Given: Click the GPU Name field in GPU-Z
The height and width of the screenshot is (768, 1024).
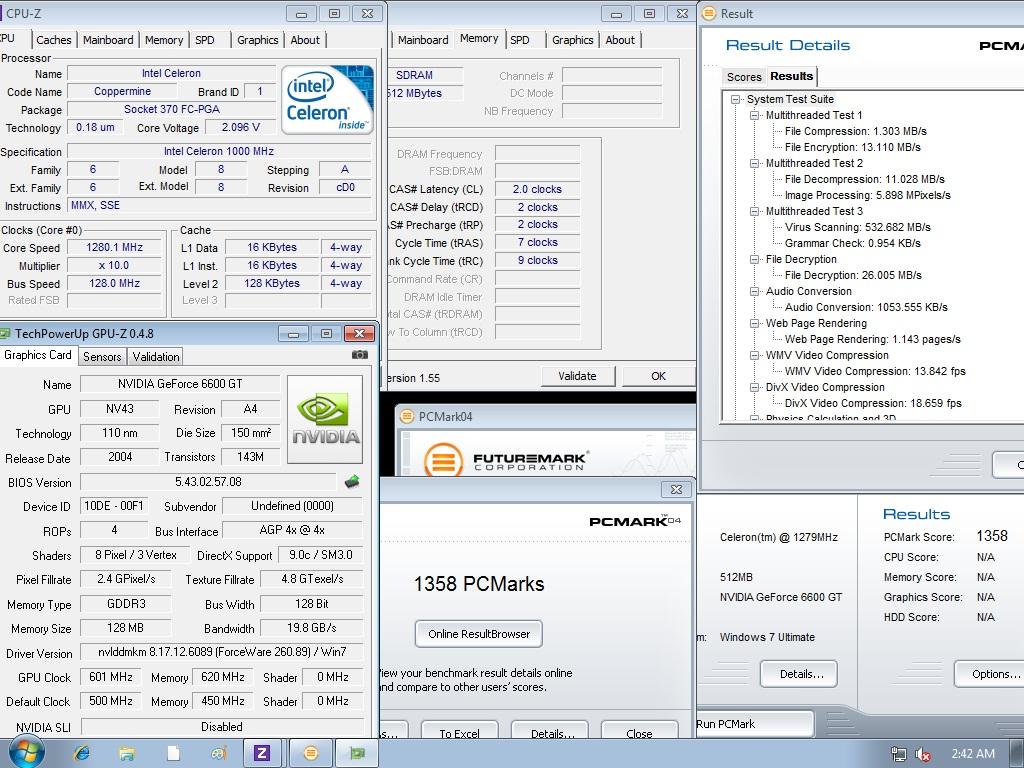Looking at the screenshot, I should tap(180, 384).
